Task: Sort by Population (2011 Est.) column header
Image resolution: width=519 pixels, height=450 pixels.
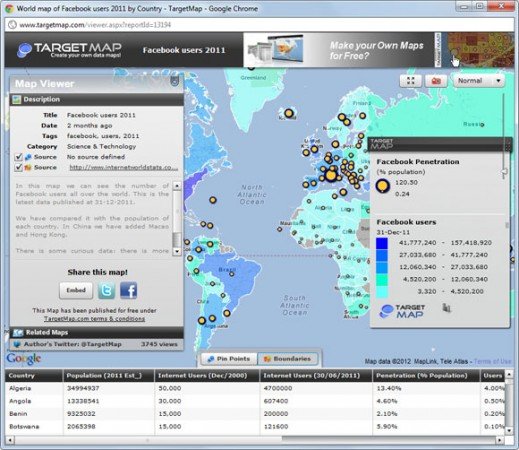Action: [x=109, y=376]
